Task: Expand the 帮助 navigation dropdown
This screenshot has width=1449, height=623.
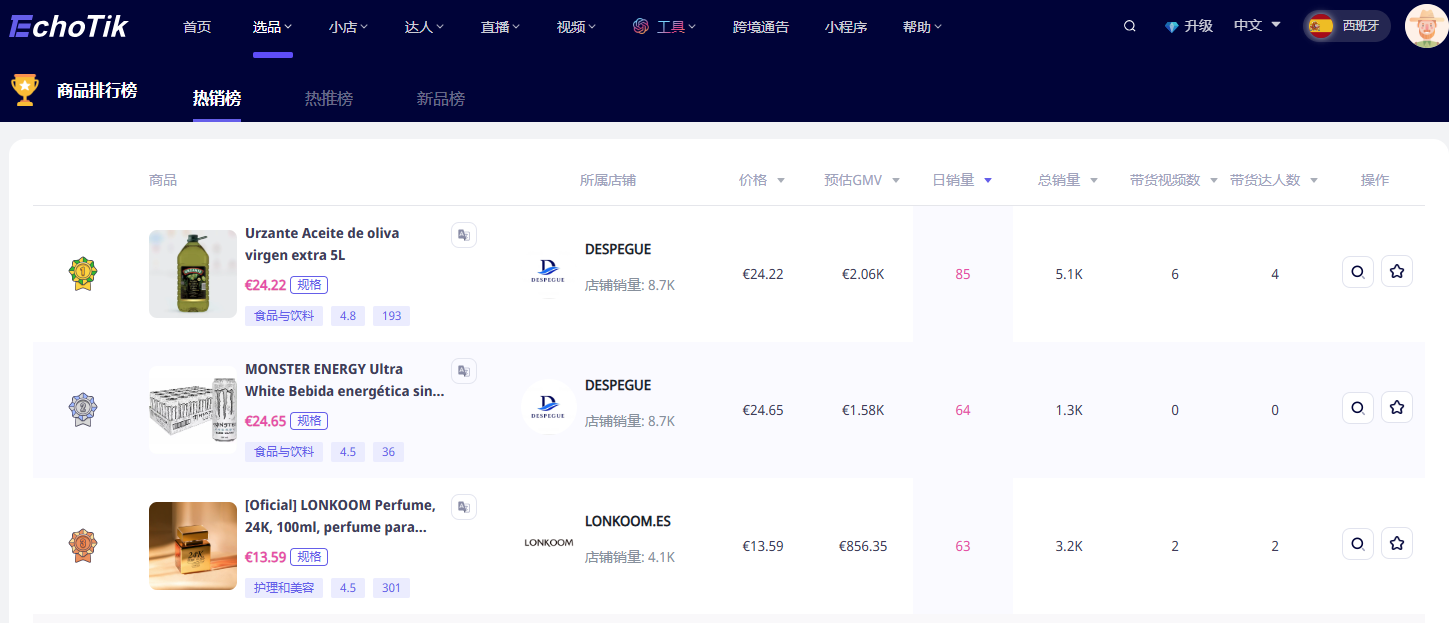Action: point(922,27)
